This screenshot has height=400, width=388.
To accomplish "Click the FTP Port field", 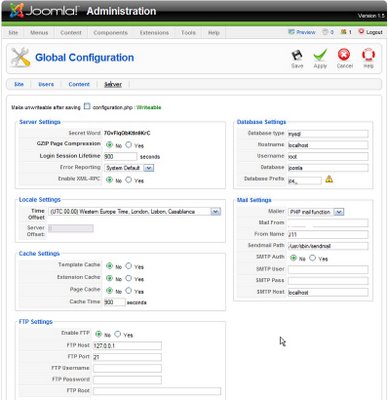I will [127, 357].
